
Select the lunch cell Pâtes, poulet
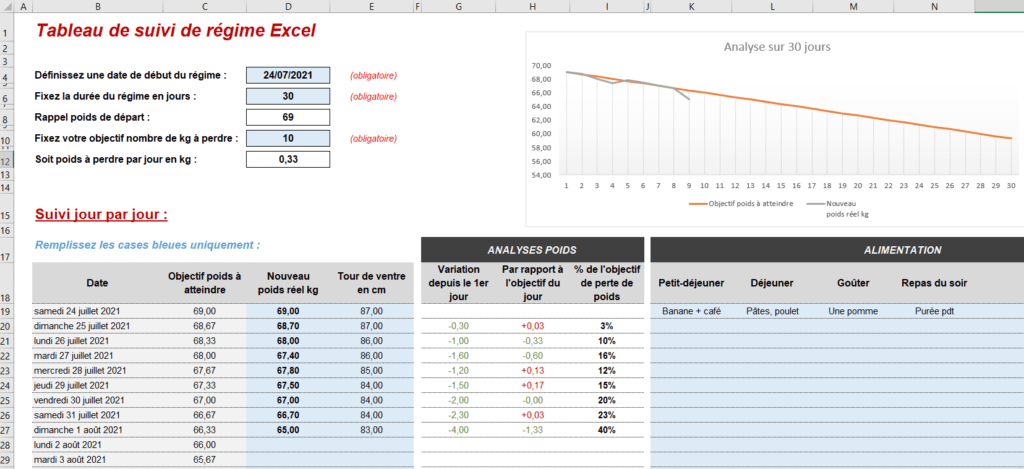(x=772, y=311)
